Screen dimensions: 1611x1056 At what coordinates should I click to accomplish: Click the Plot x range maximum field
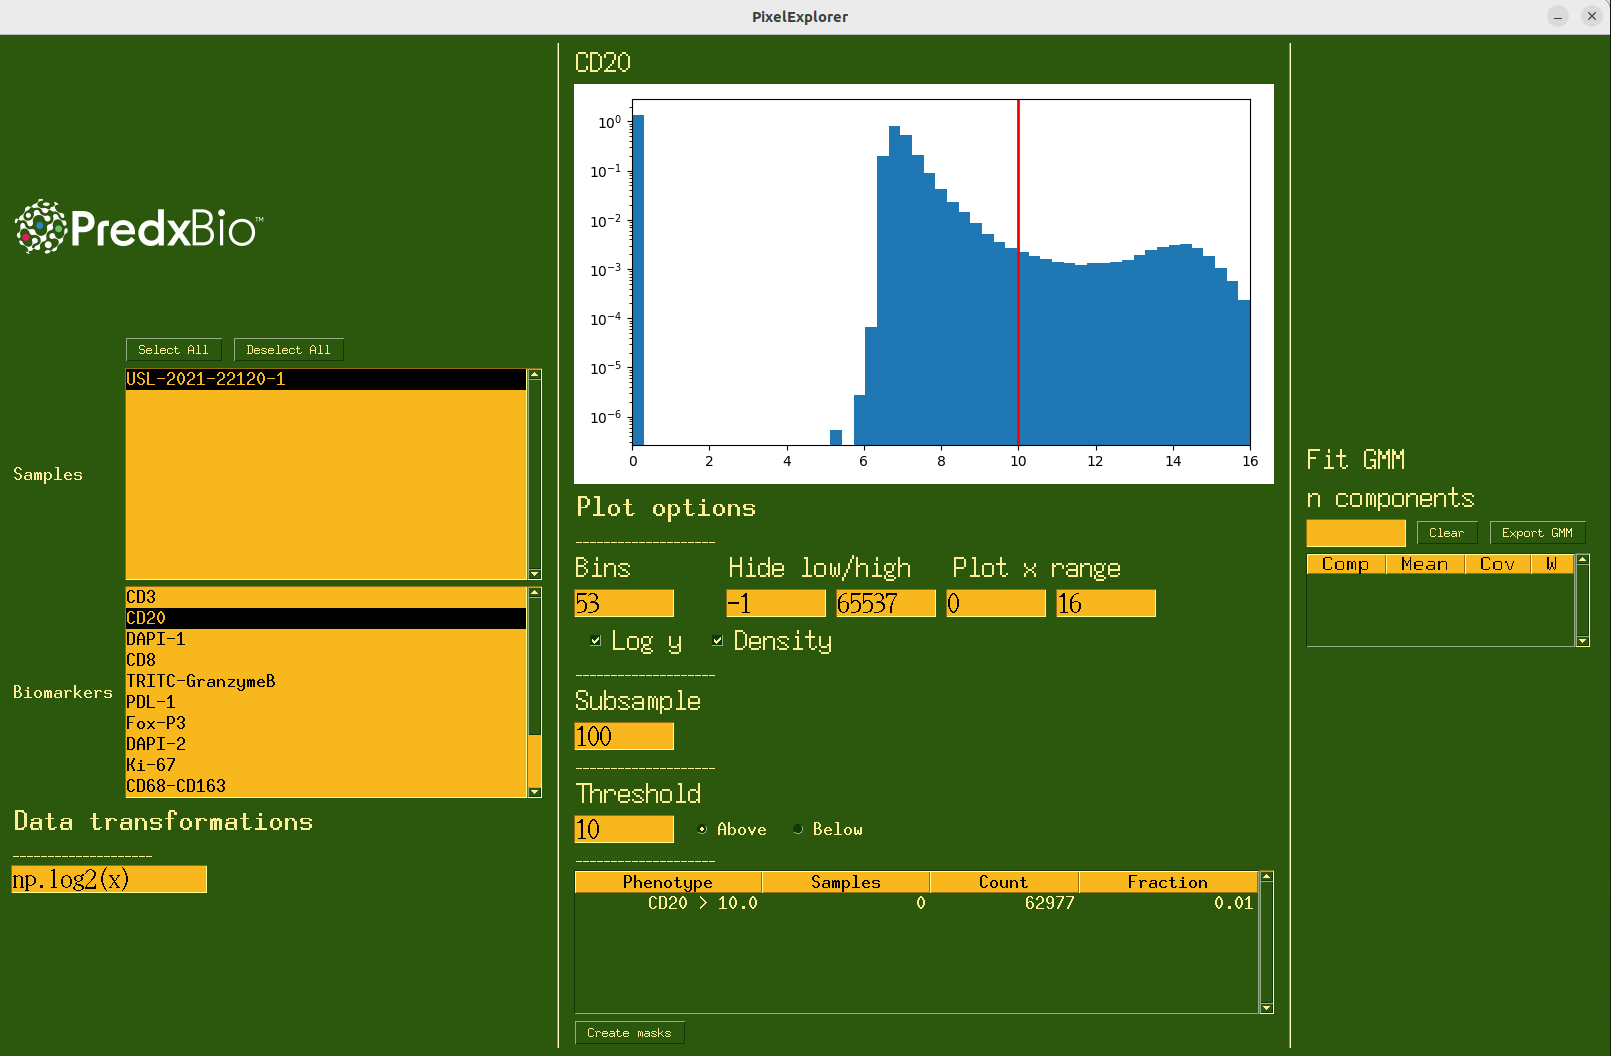1106,603
